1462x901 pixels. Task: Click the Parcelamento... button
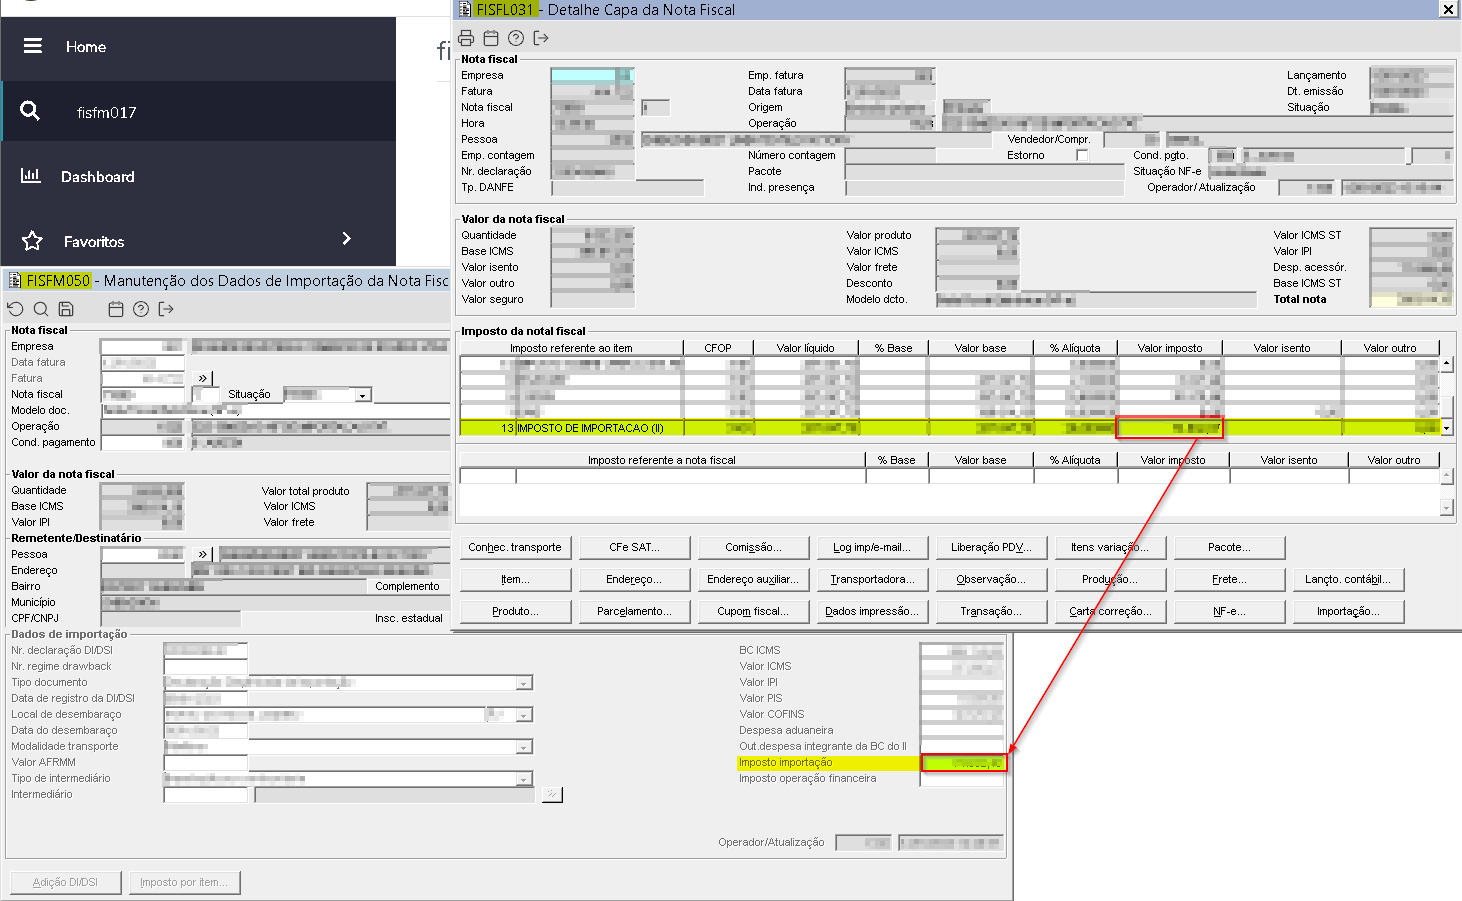pyautogui.click(x=635, y=611)
